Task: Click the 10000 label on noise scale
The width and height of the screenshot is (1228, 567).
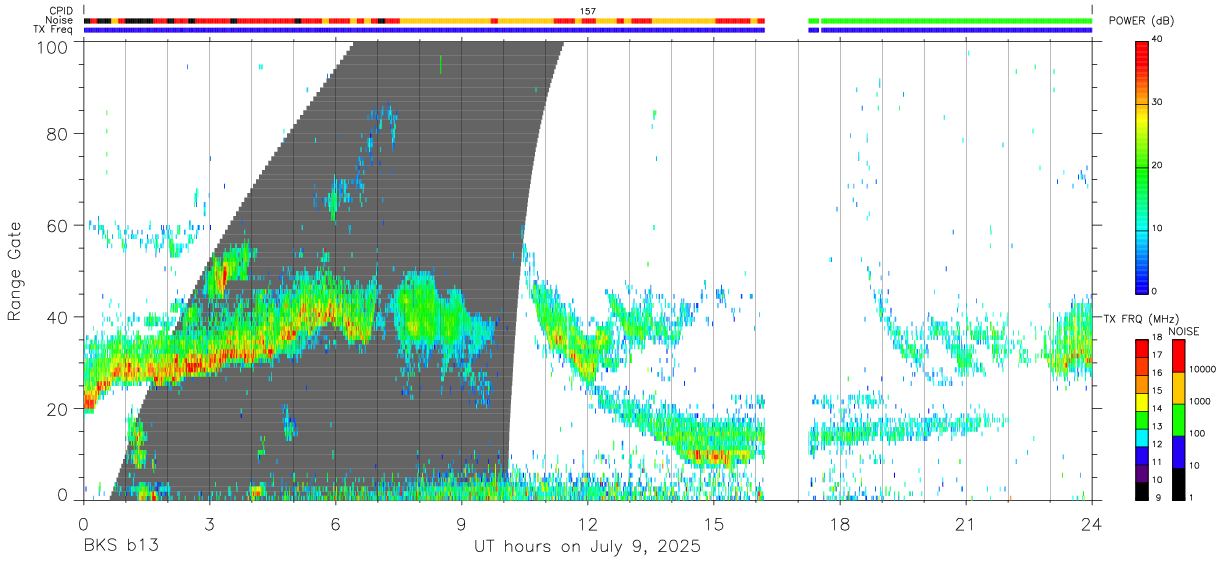Action: 1201,370
